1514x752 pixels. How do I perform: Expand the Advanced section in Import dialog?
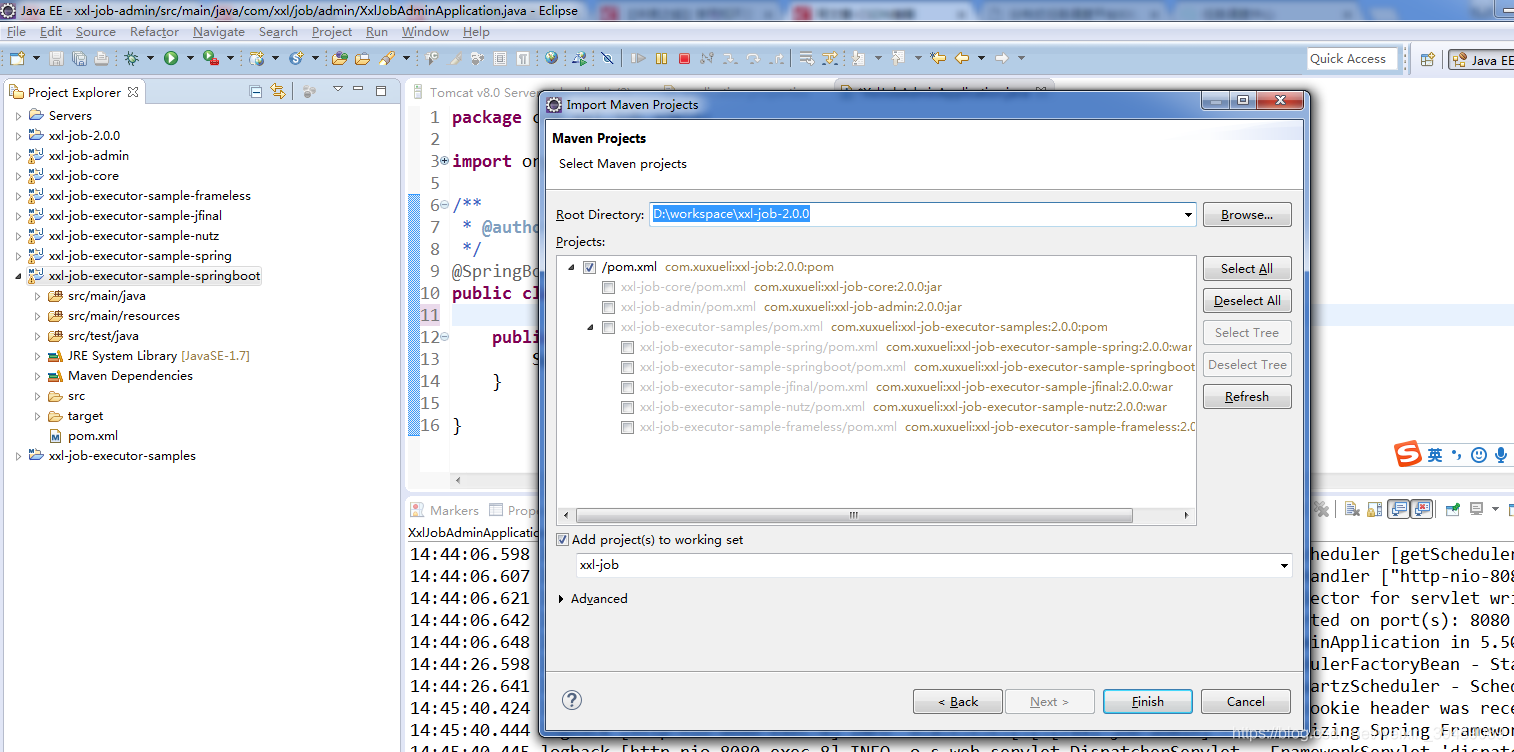pos(561,599)
